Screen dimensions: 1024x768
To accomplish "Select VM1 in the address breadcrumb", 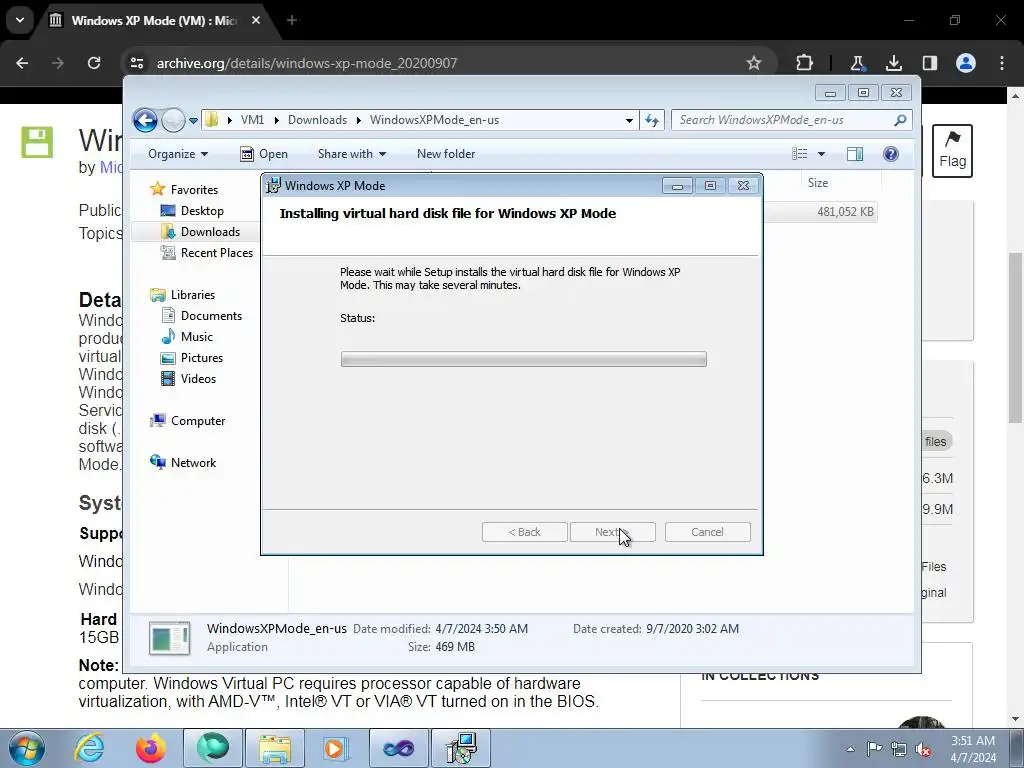I will pos(253,120).
